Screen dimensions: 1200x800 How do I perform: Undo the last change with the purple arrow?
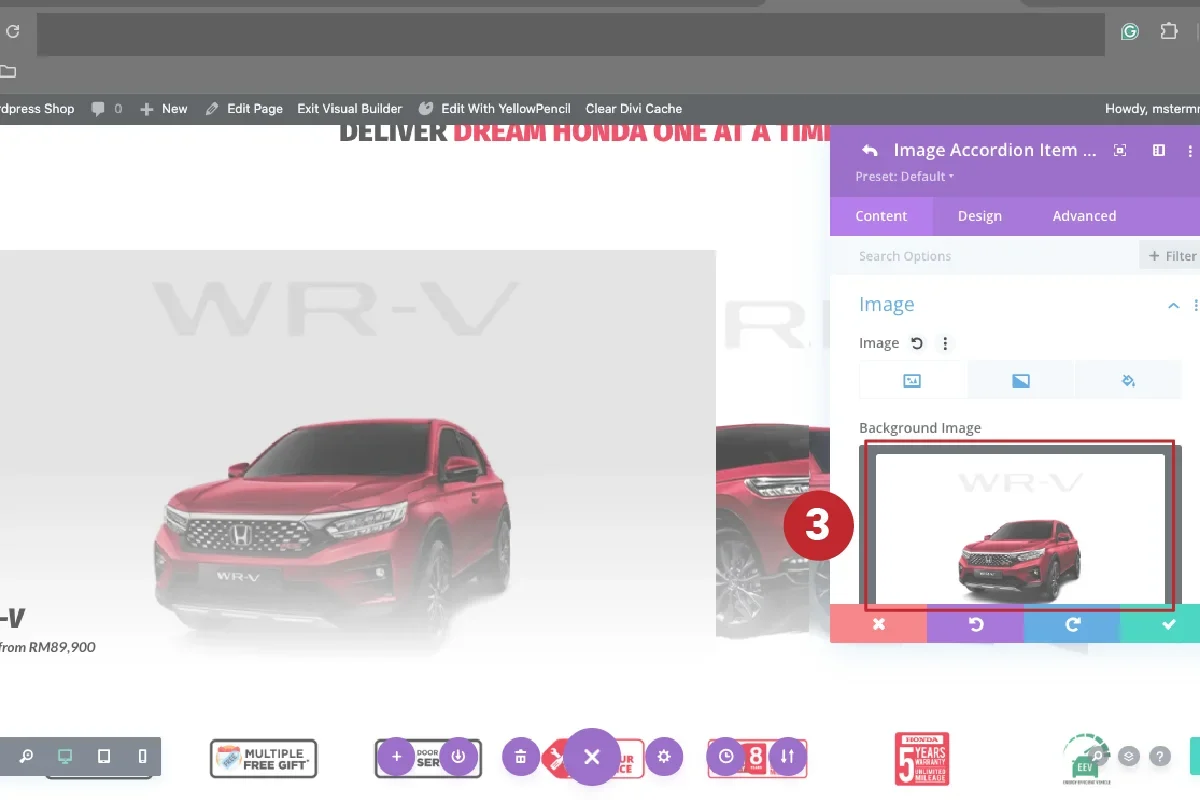click(x=975, y=624)
